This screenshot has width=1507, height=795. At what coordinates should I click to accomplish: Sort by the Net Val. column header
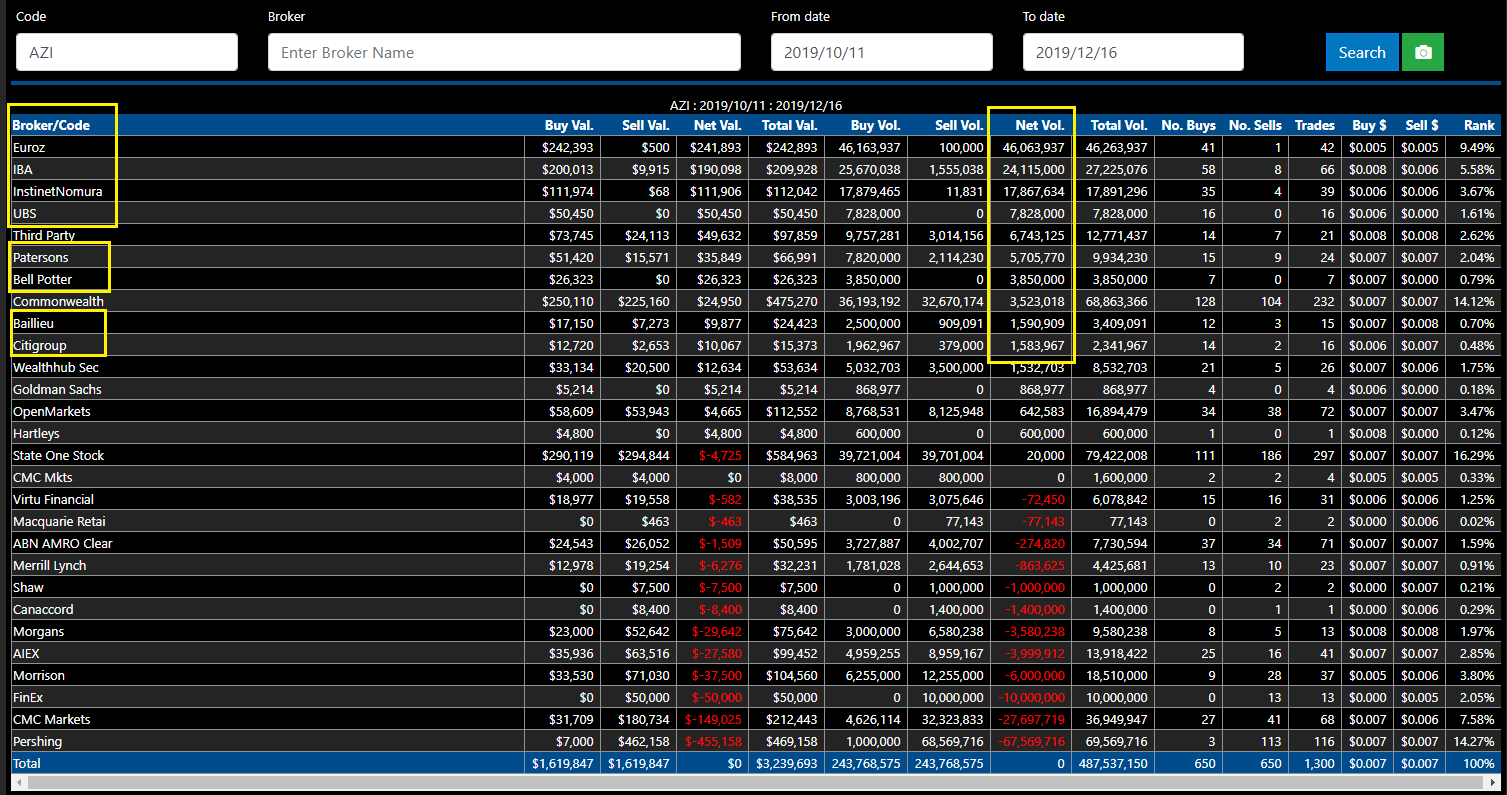click(718, 125)
